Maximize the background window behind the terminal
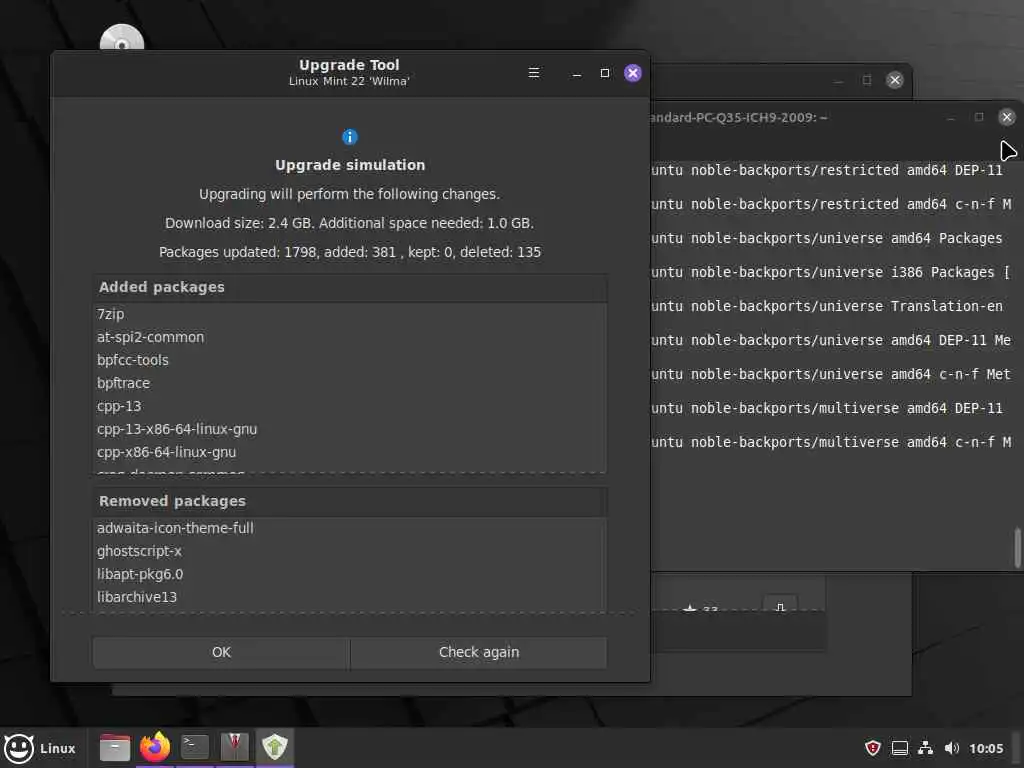The image size is (1024, 768). 867,80
